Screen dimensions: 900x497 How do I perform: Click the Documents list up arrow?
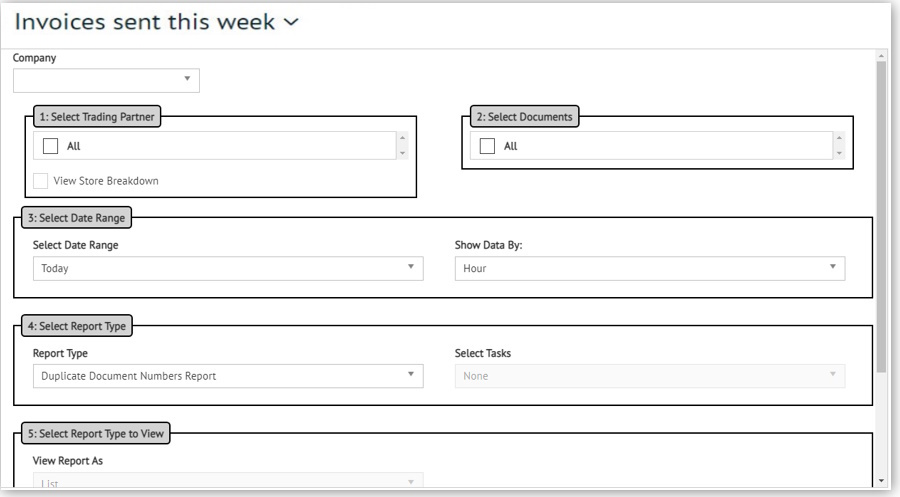[x=838, y=138]
